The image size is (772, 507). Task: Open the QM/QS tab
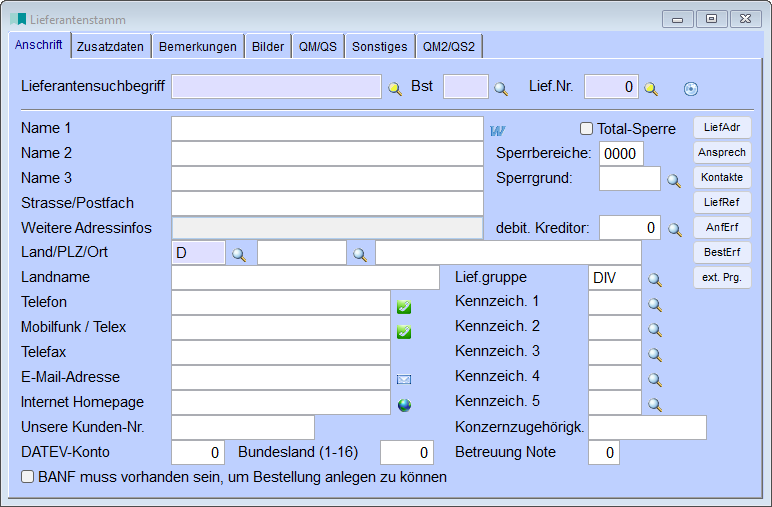[x=318, y=47]
